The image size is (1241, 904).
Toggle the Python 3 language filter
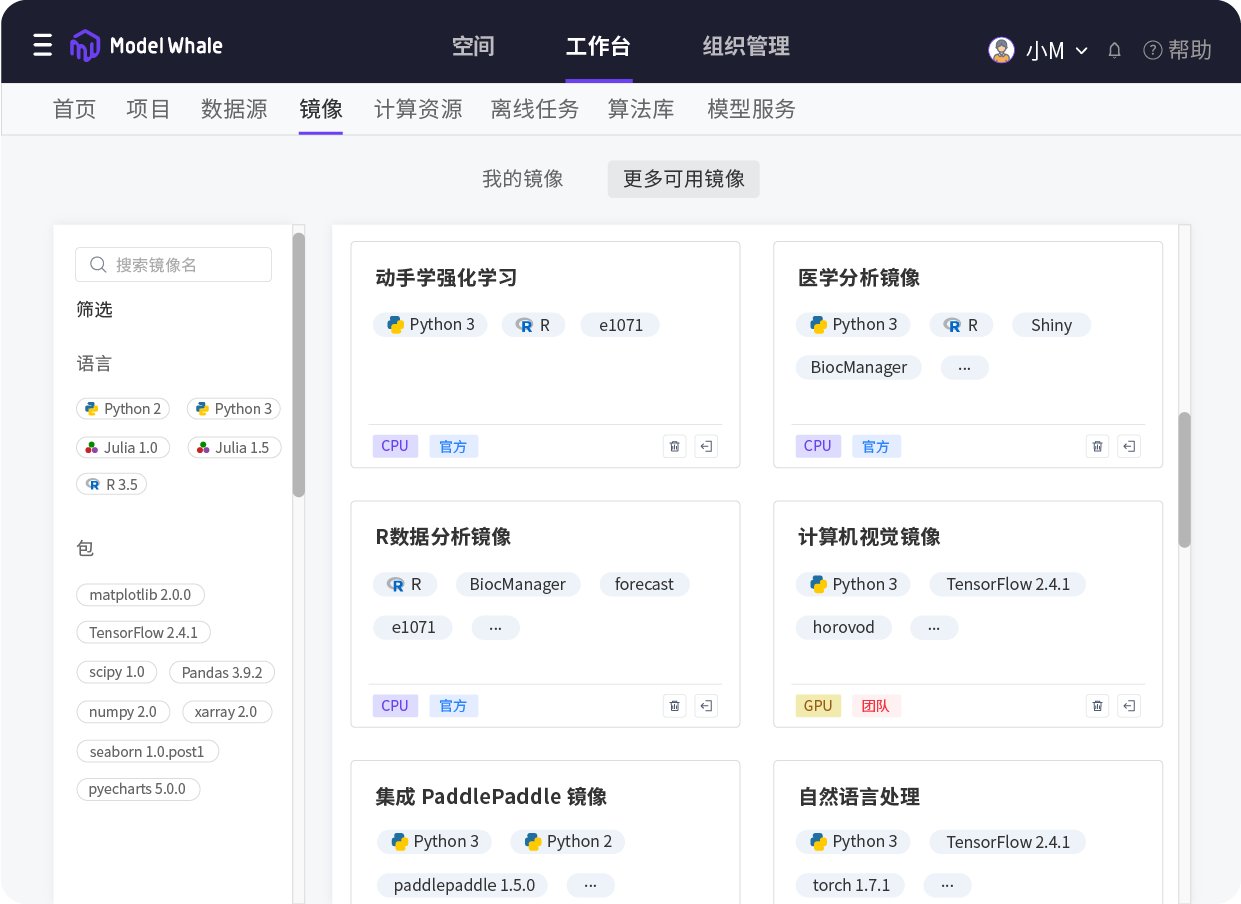(234, 409)
